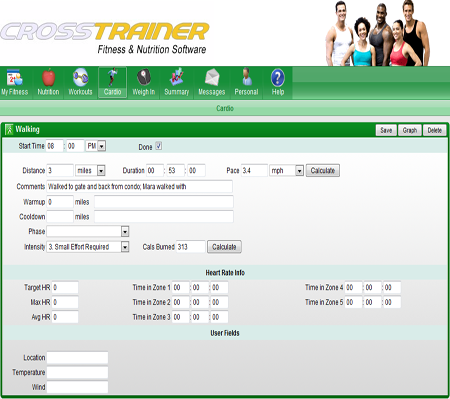Select the Cardio runner icon
Screen dimensions: 450x399
pos(112,77)
